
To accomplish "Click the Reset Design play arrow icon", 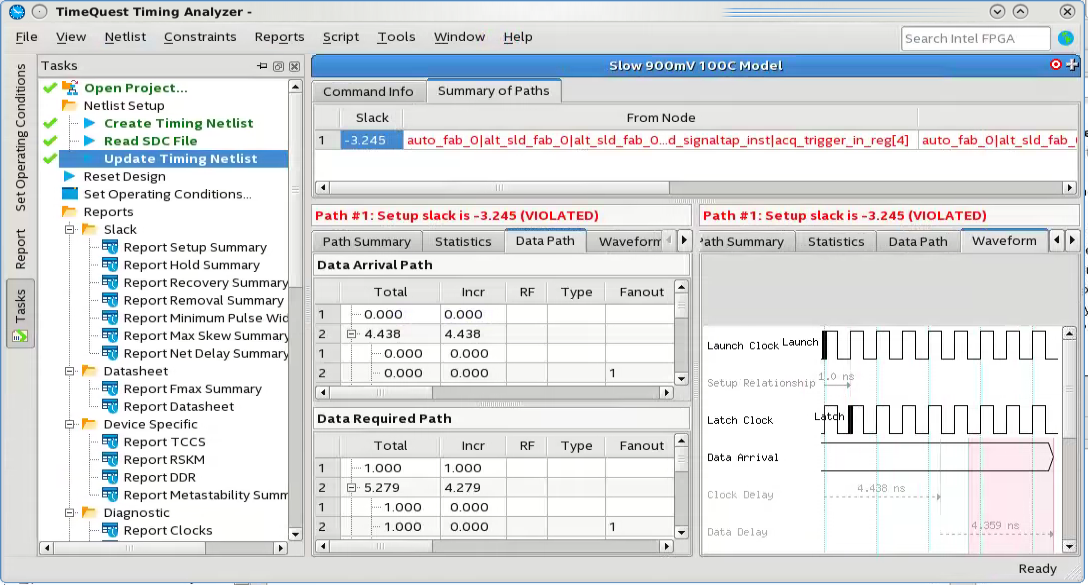I will pyautogui.click(x=69, y=176).
